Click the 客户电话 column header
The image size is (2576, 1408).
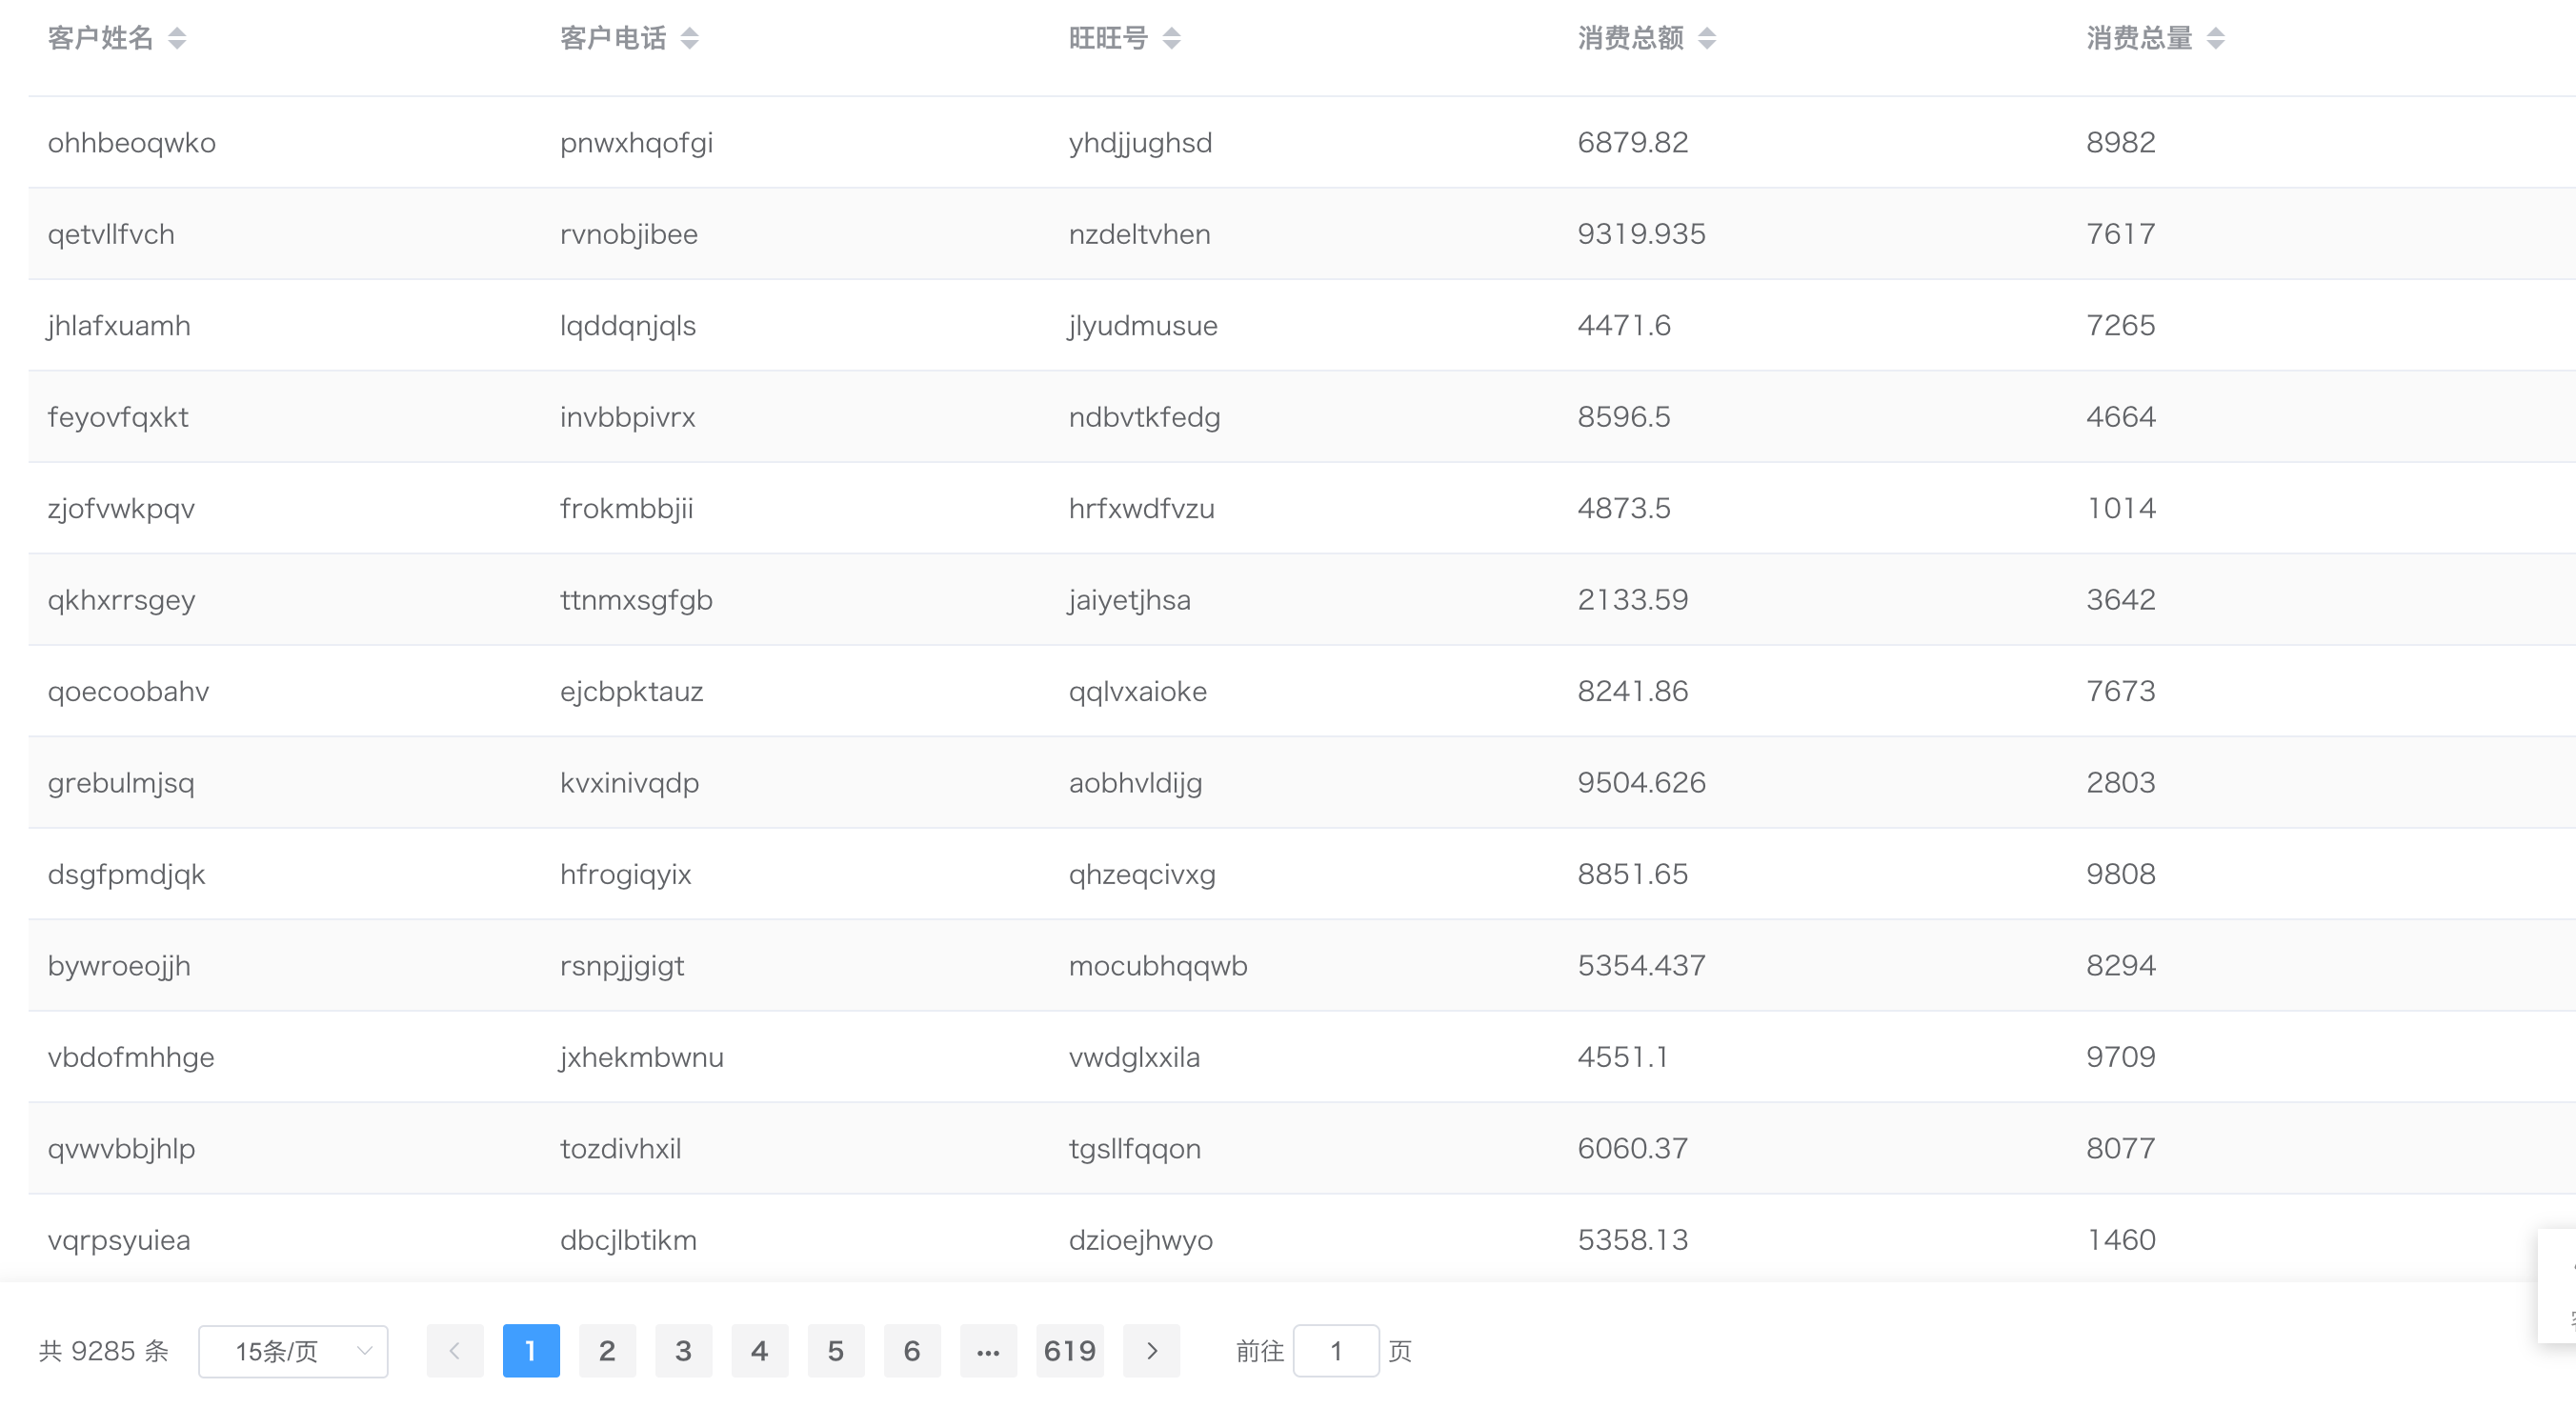click(613, 38)
